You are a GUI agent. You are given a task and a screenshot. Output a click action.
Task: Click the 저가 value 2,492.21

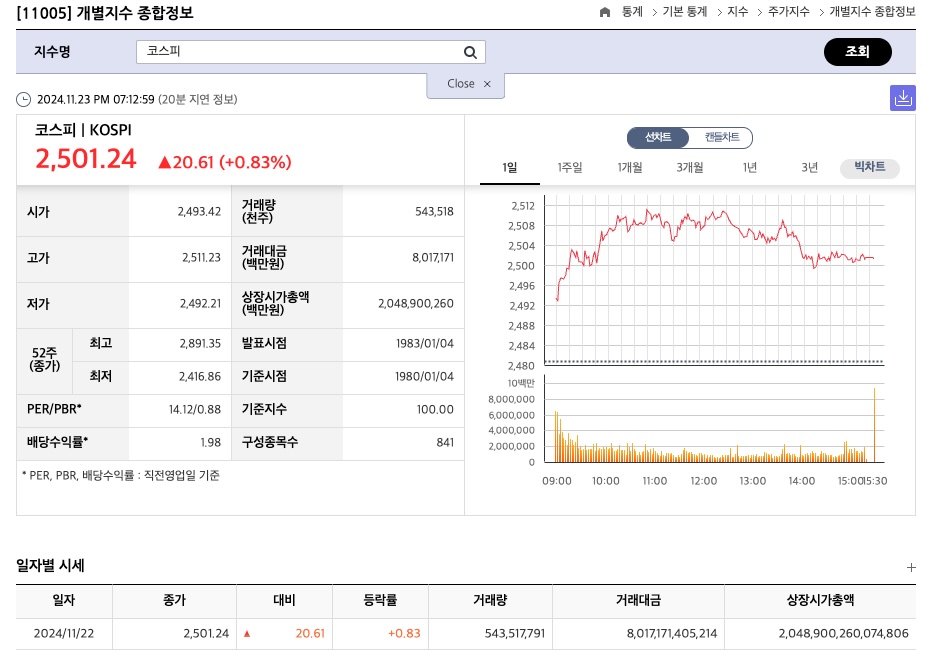click(x=200, y=304)
